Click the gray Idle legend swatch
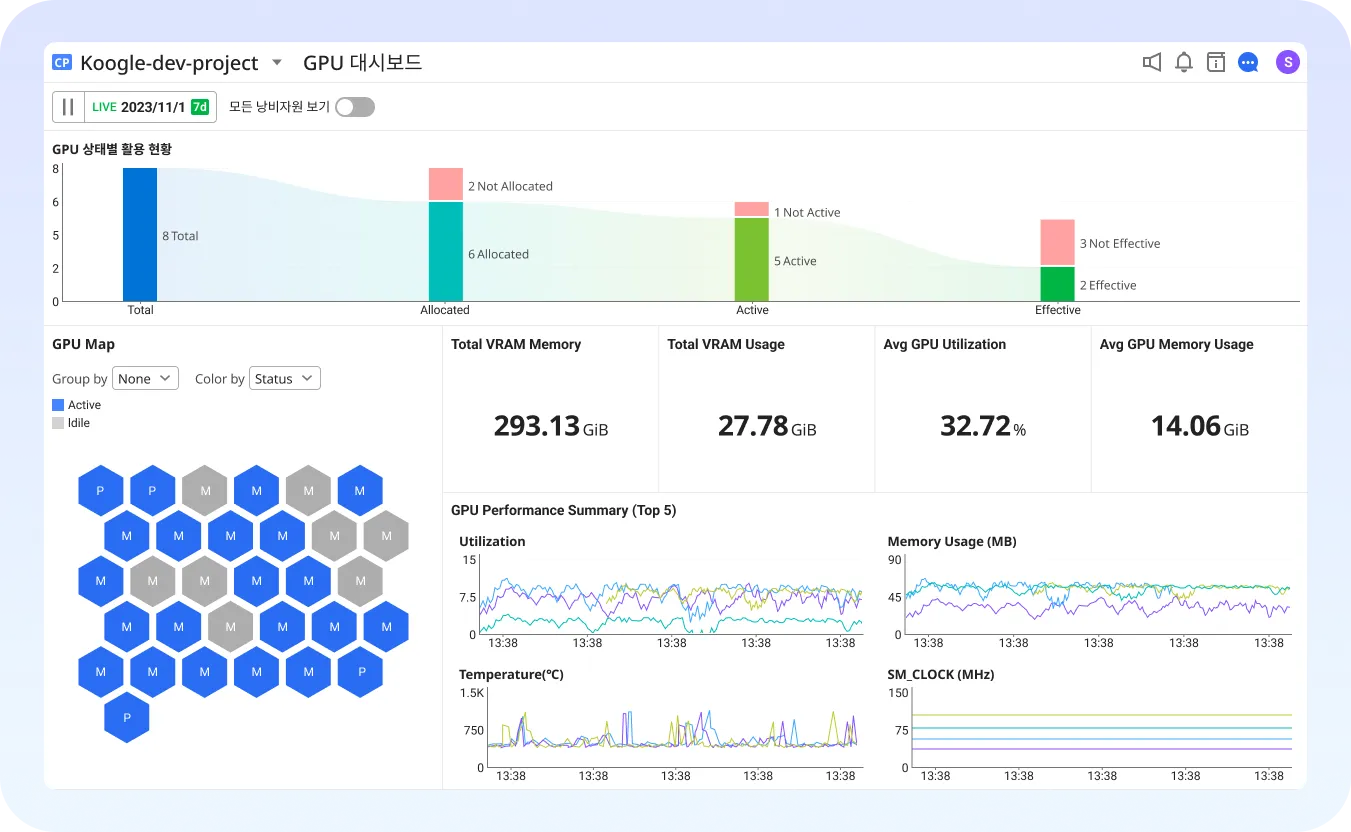Viewport: 1351px width, 832px height. pyautogui.click(x=58, y=423)
